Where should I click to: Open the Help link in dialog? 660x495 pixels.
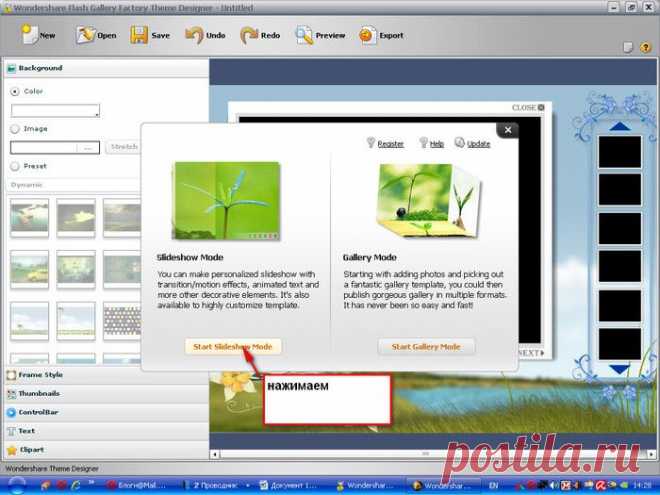tap(436, 144)
